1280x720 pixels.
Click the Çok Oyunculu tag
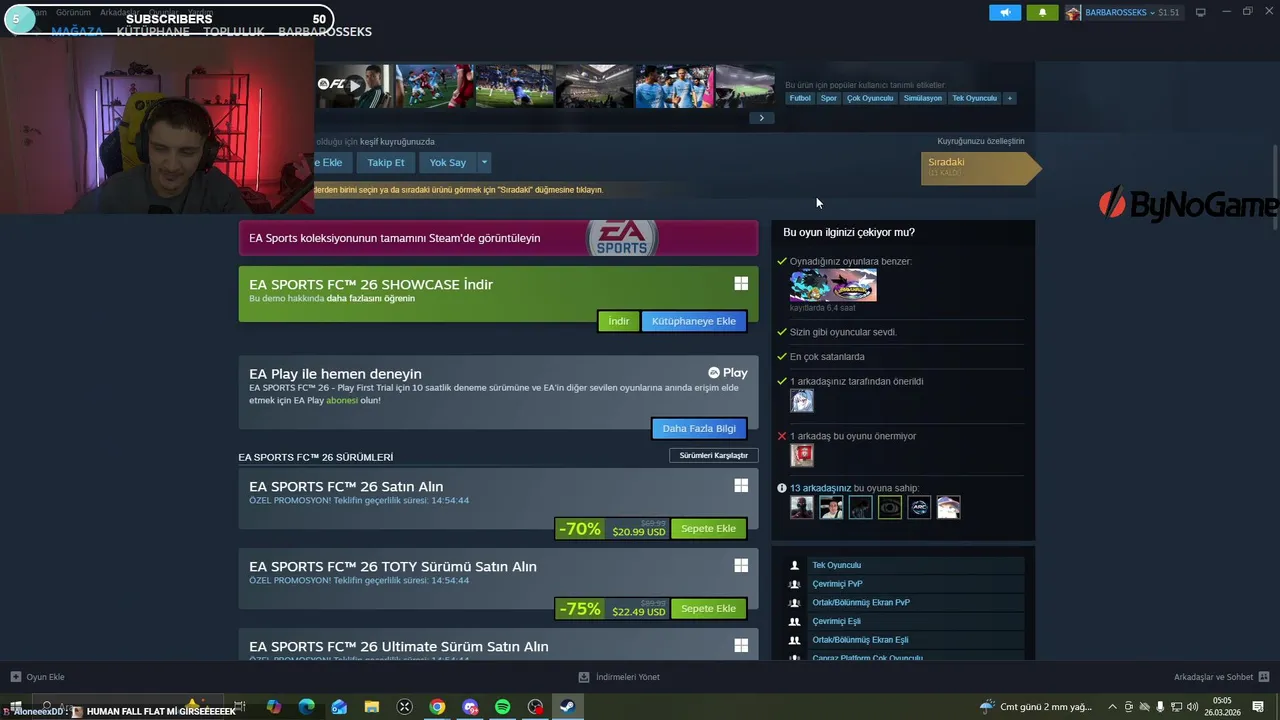pos(870,98)
